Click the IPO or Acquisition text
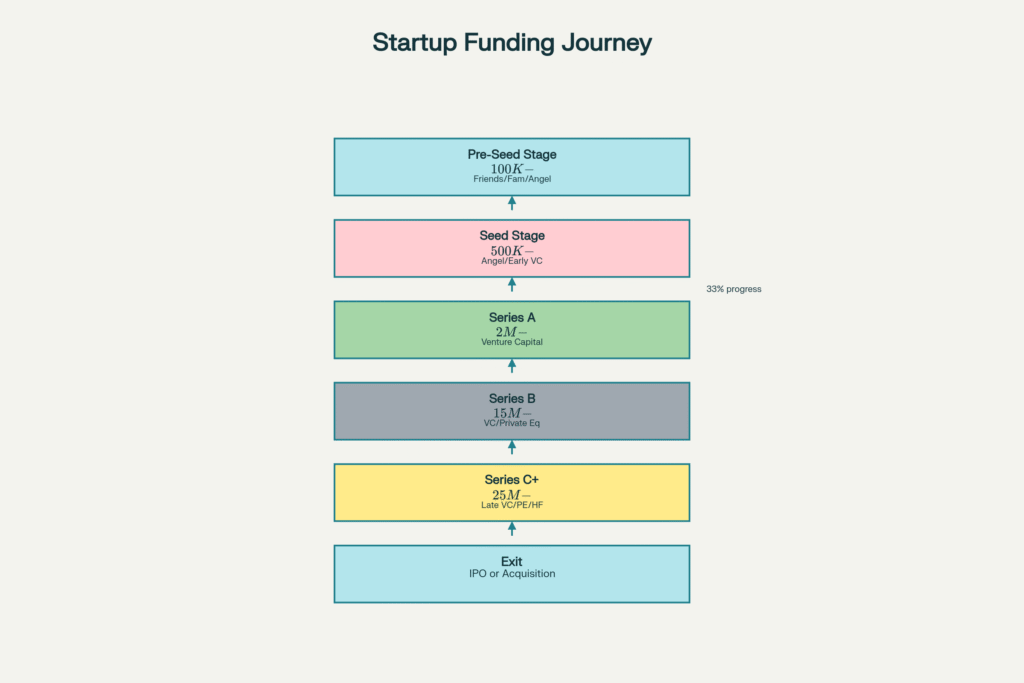Image resolution: width=1024 pixels, height=683 pixels. coord(512,574)
